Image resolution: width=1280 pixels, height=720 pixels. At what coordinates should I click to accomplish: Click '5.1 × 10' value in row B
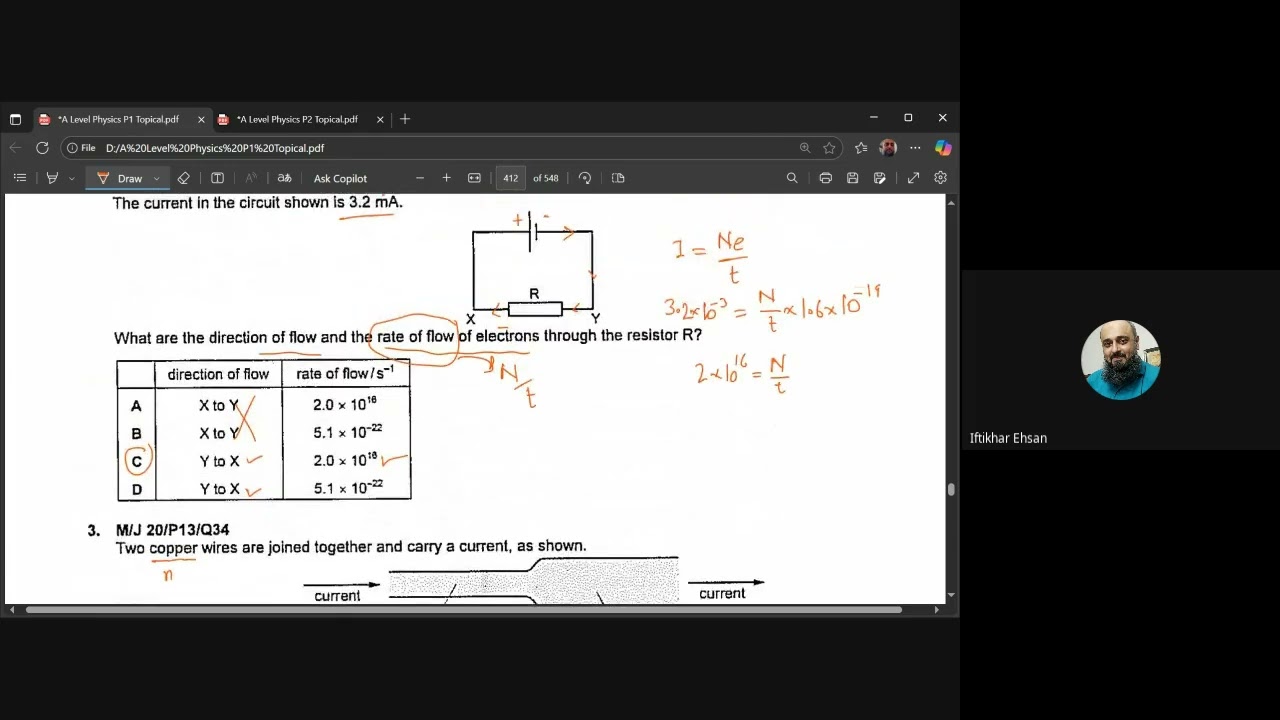(347, 432)
